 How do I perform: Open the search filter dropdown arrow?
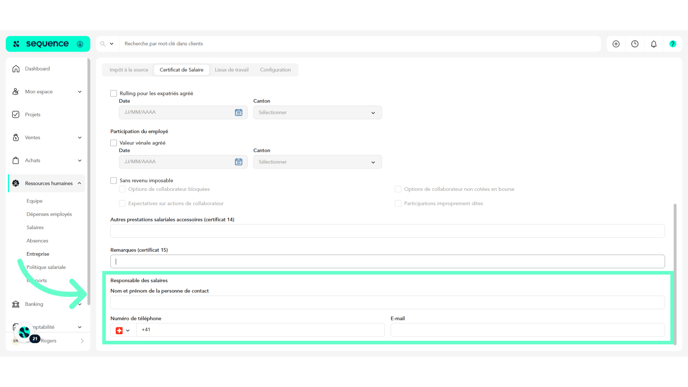click(111, 44)
